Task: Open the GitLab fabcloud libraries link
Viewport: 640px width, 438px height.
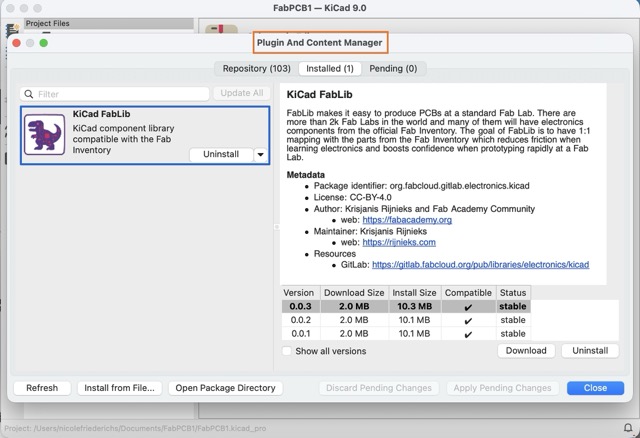Action: click(480, 265)
